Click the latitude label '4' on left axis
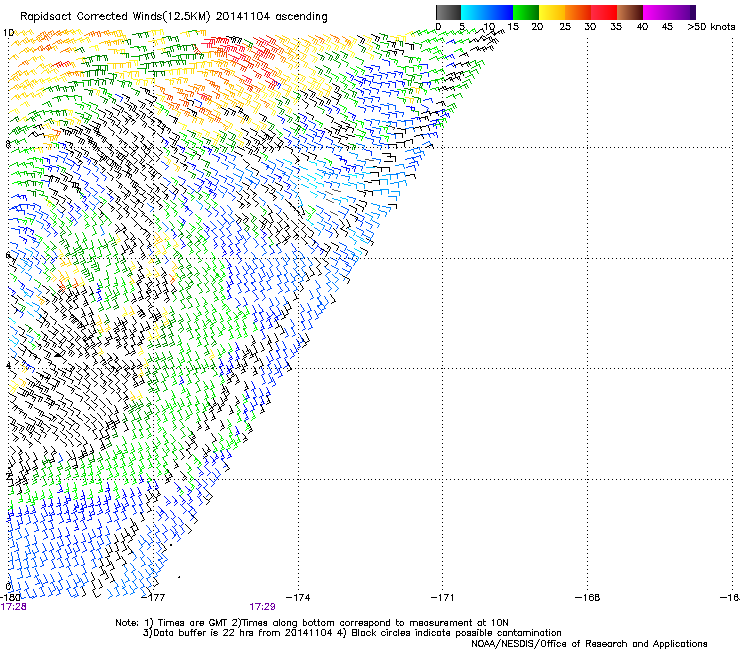This screenshot has height=650, width=740. [x=8, y=366]
